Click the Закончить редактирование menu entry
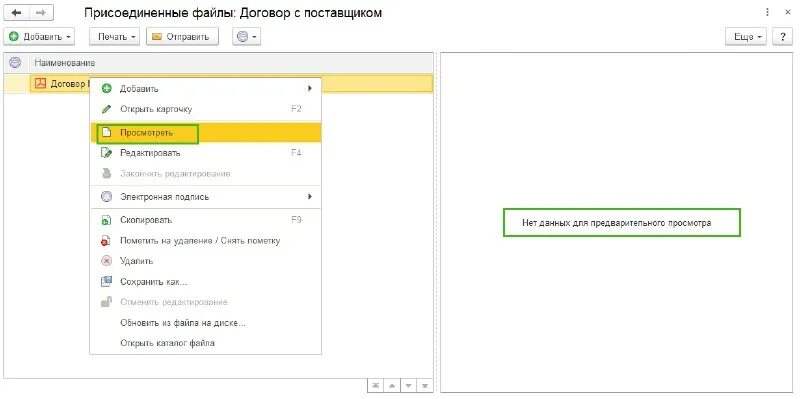Image resolution: width=800 pixels, height=399 pixels. [206, 173]
